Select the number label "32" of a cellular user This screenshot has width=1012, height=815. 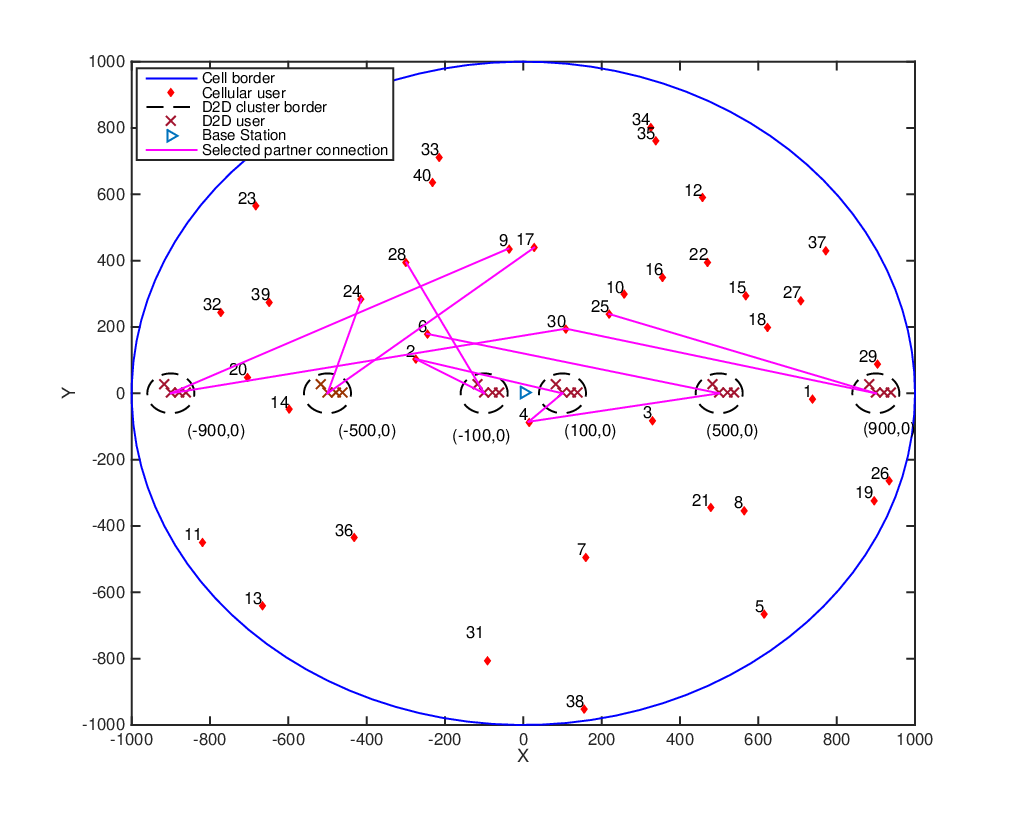[212, 305]
